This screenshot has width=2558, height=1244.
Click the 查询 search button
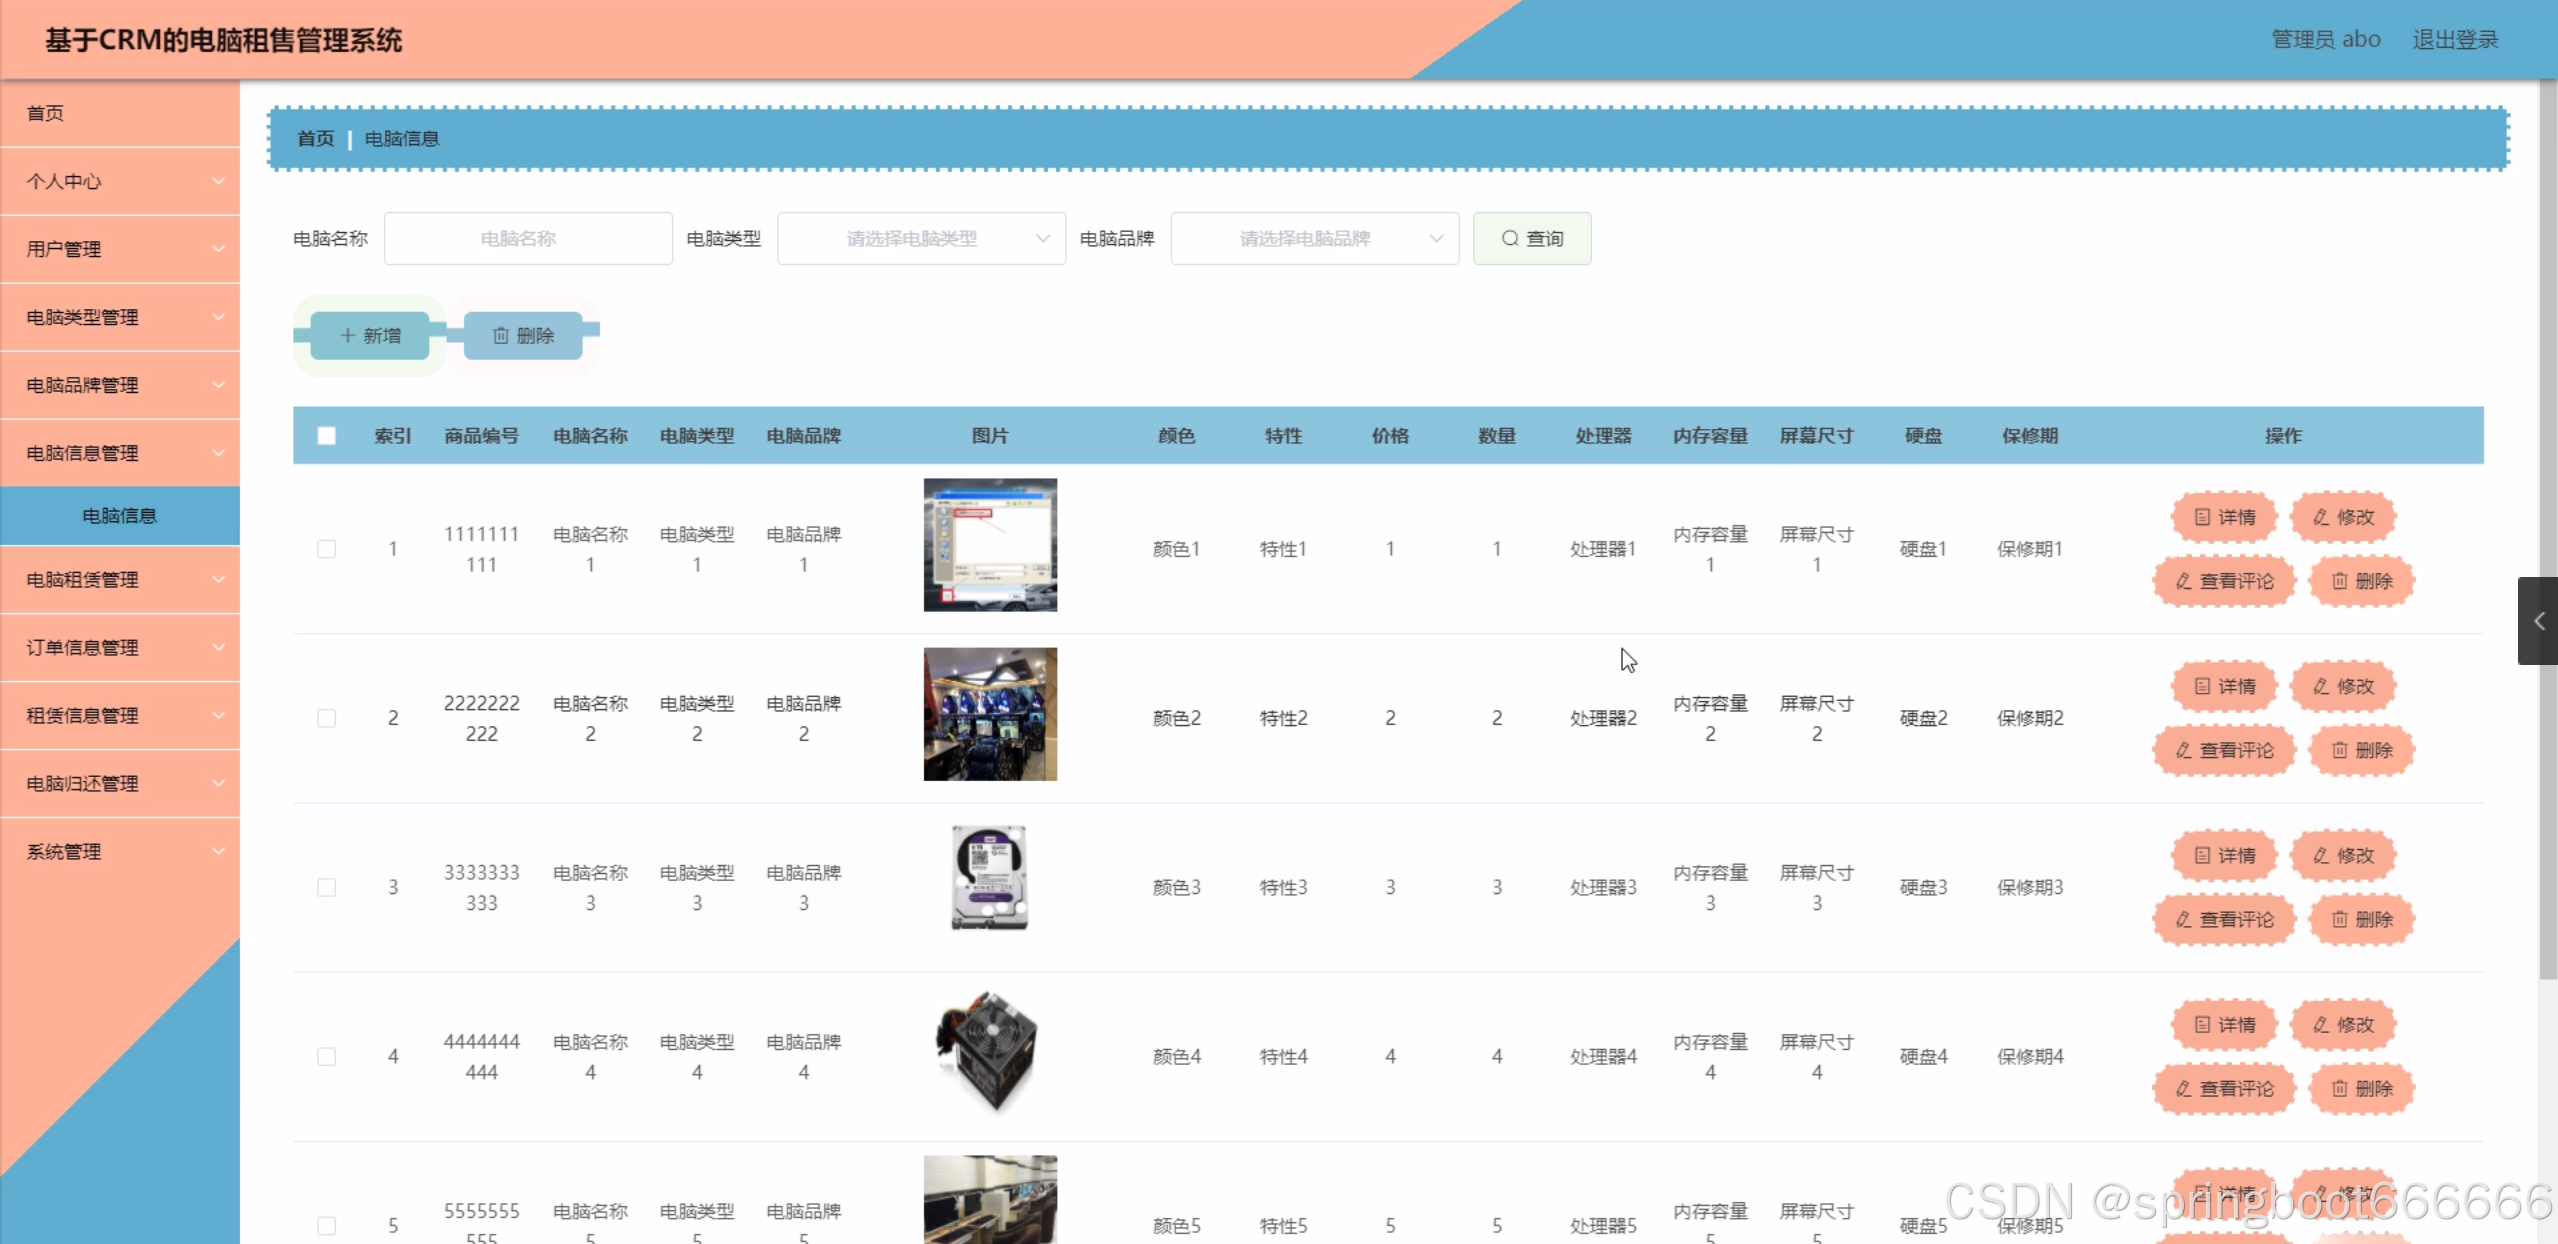coord(1531,238)
